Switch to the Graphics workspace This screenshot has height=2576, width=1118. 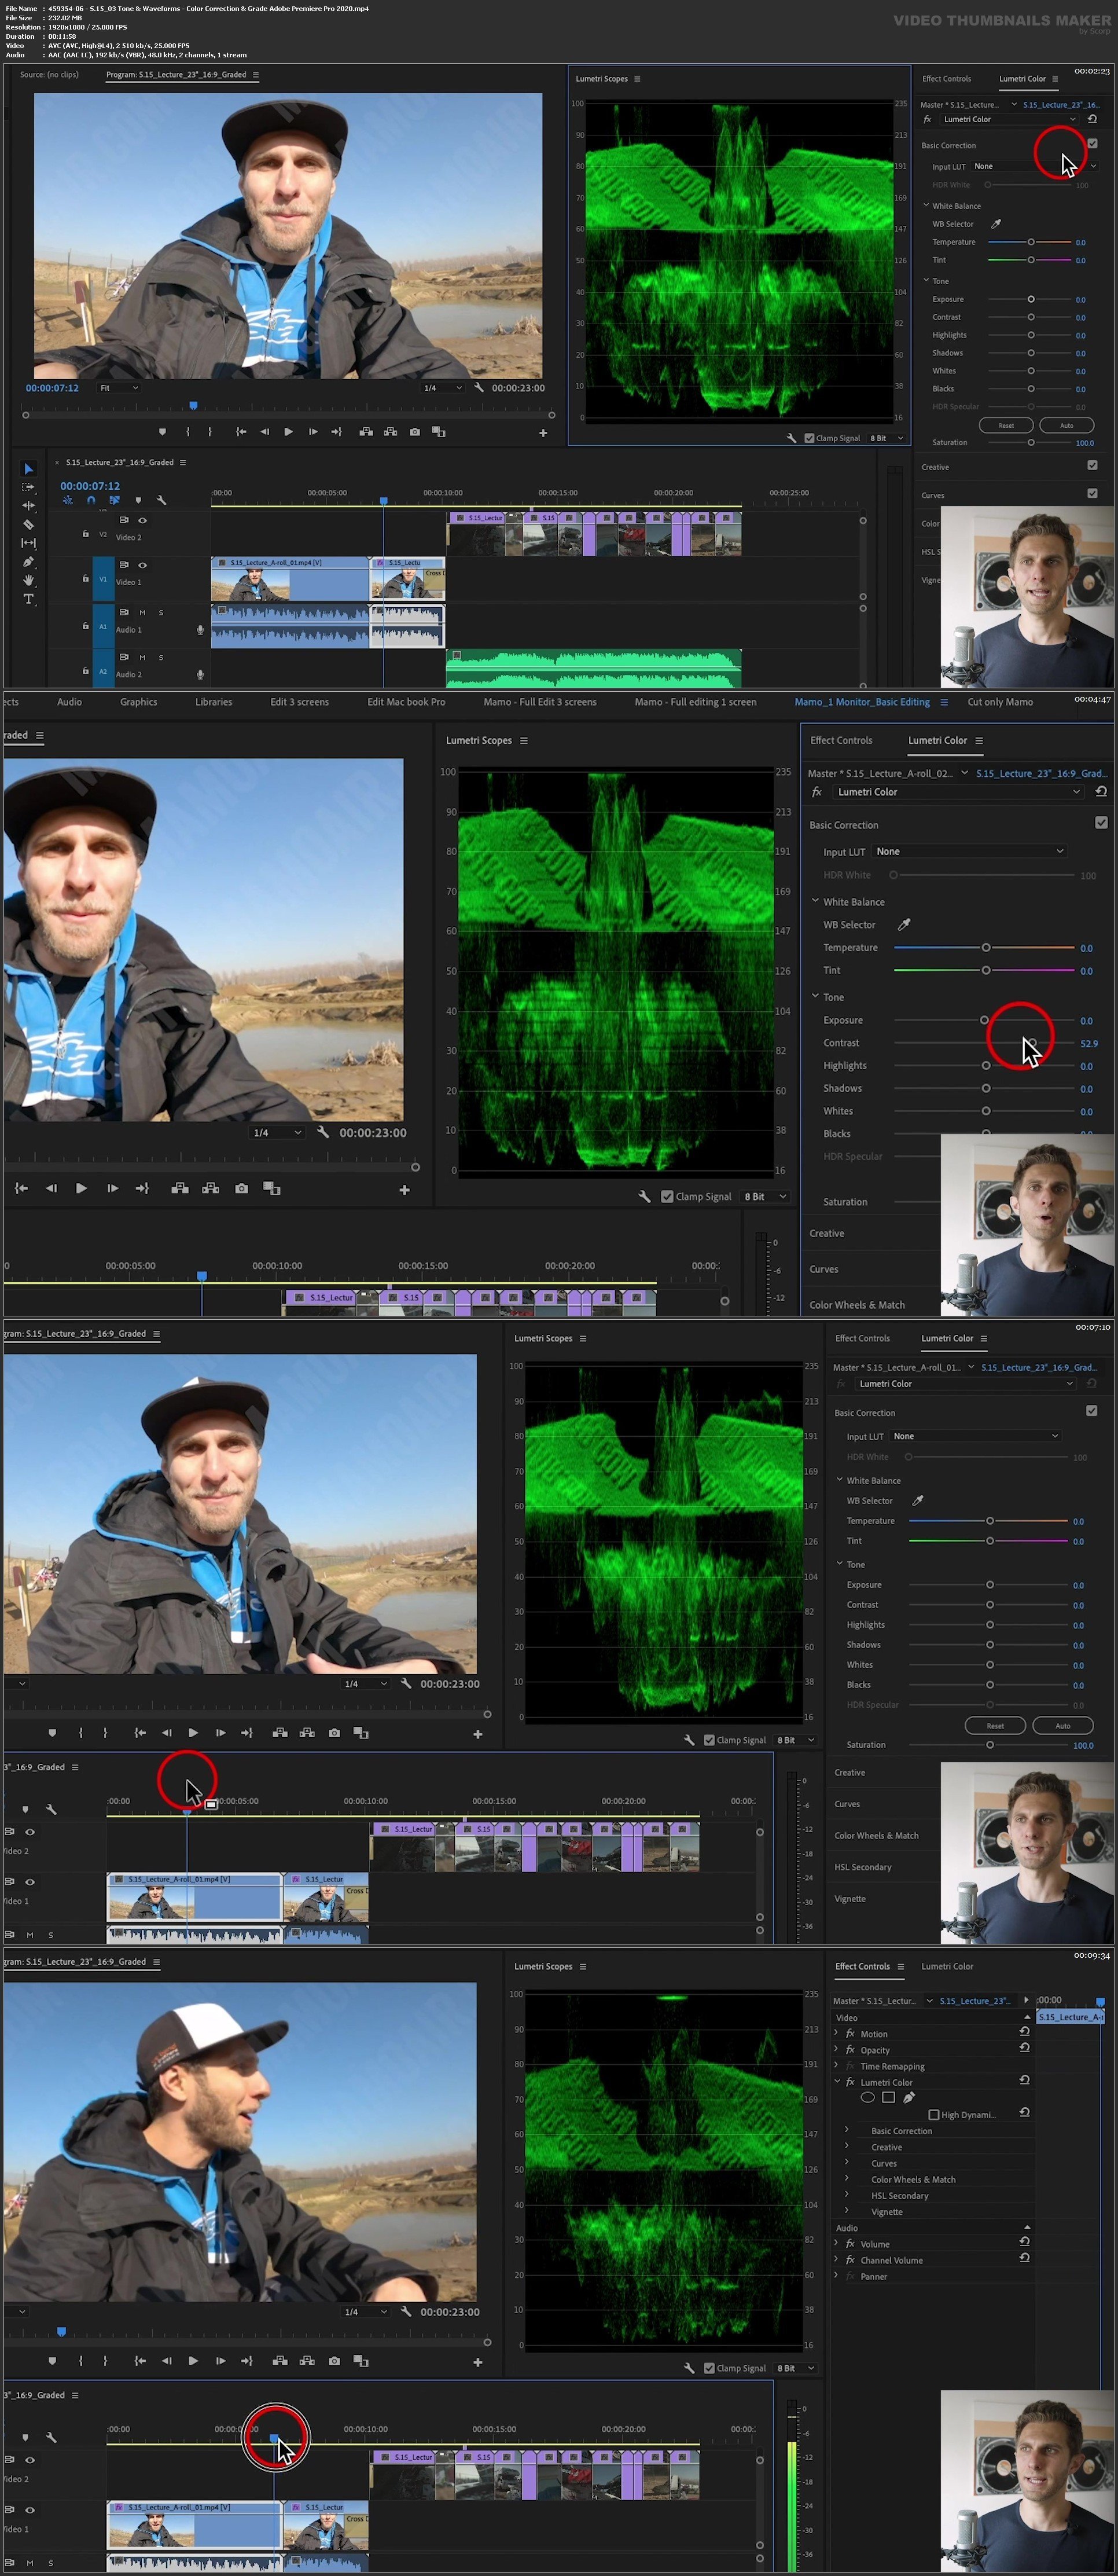tap(139, 702)
